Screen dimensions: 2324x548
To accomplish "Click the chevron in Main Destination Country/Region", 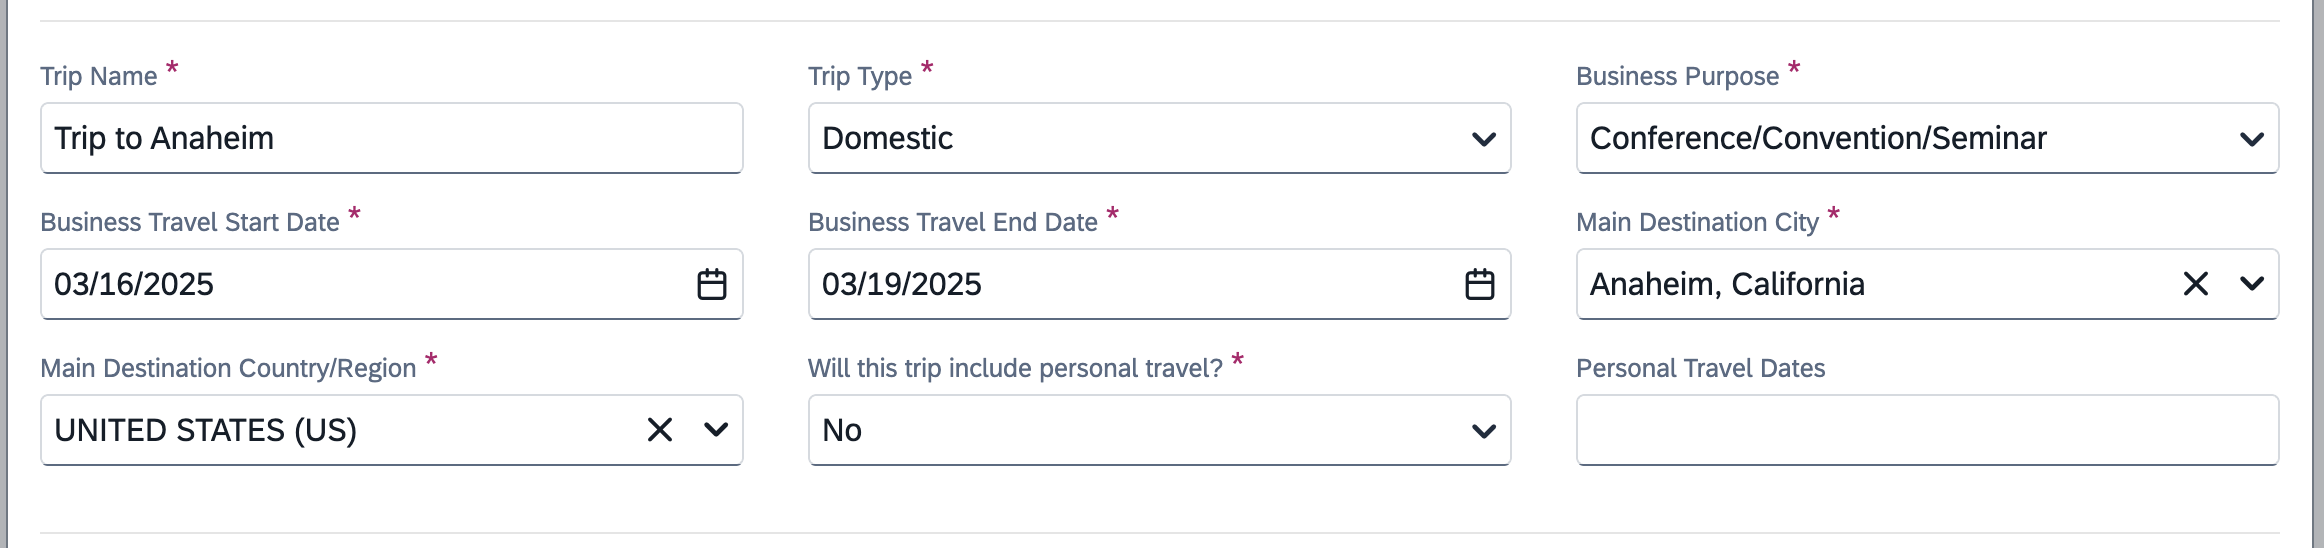I will (x=715, y=430).
